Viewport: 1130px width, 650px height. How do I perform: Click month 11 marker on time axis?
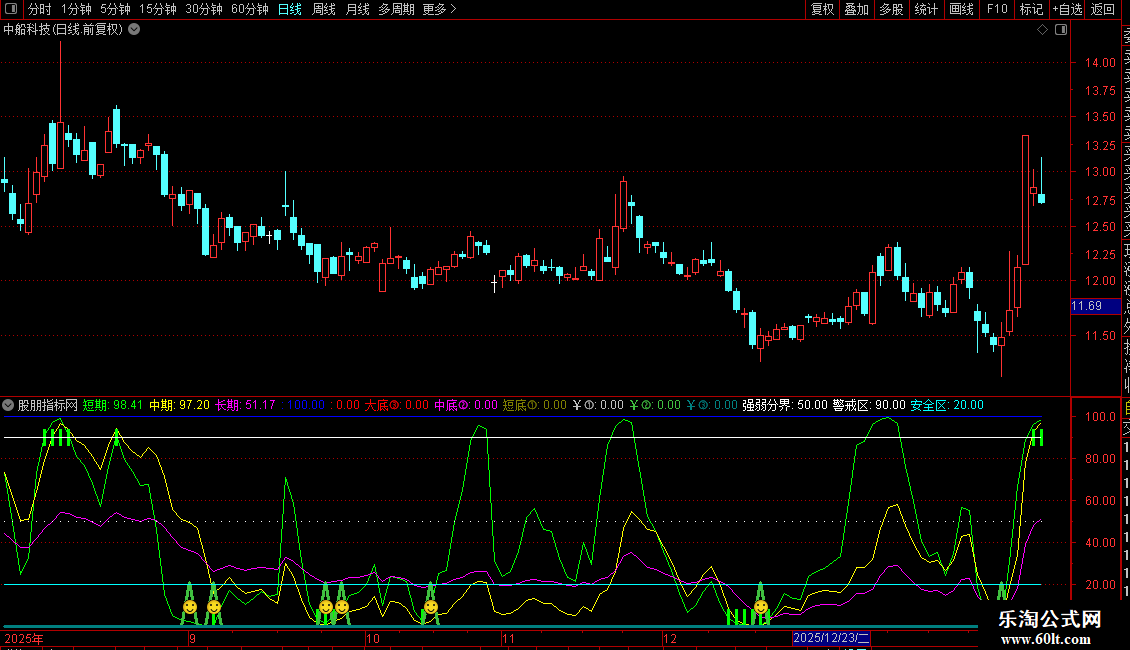[x=509, y=638]
